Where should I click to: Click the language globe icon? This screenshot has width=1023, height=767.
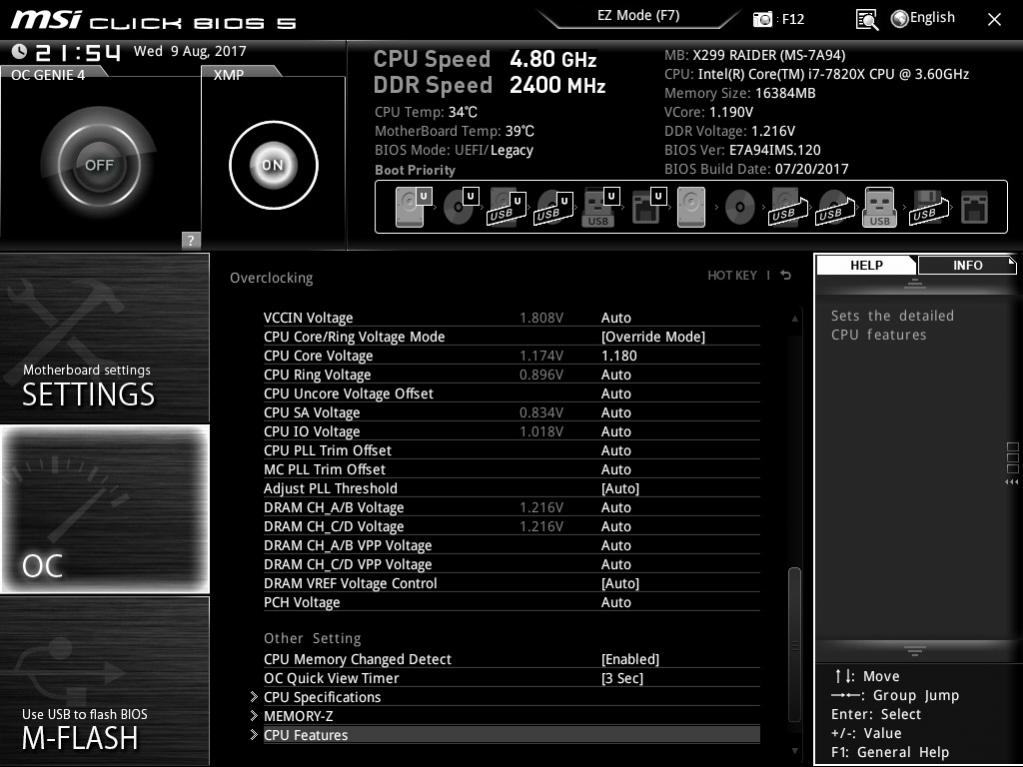[x=900, y=19]
